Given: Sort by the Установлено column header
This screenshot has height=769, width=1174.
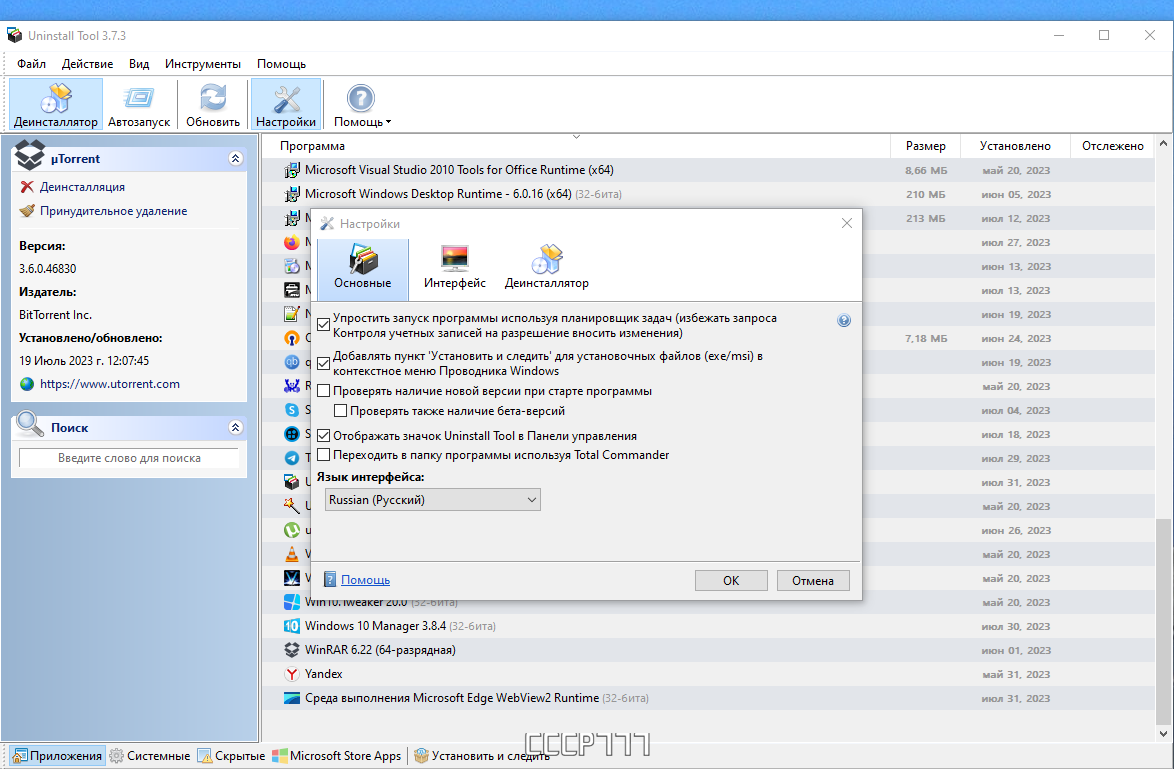Looking at the screenshot, I should tap(1015, 146).
